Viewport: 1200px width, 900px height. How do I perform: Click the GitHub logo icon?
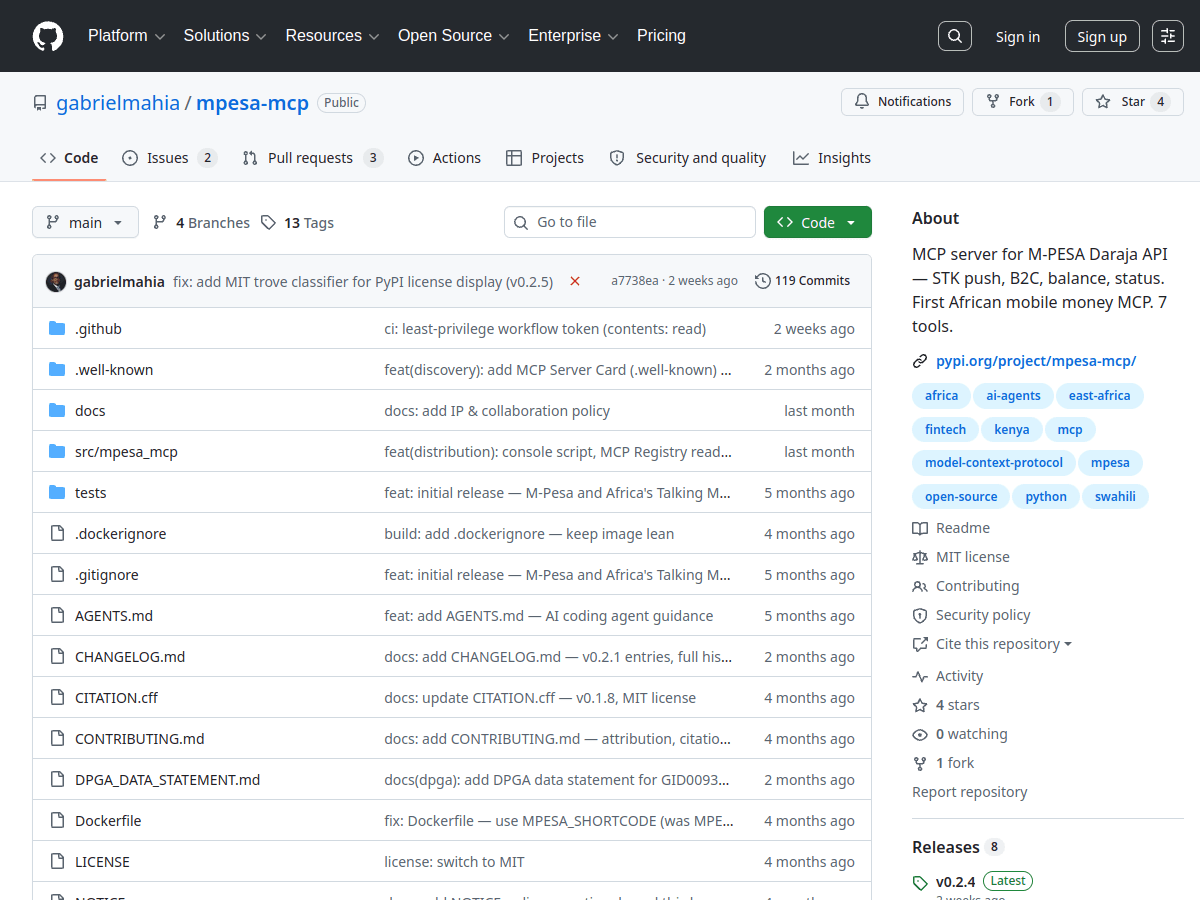point(48,36)
